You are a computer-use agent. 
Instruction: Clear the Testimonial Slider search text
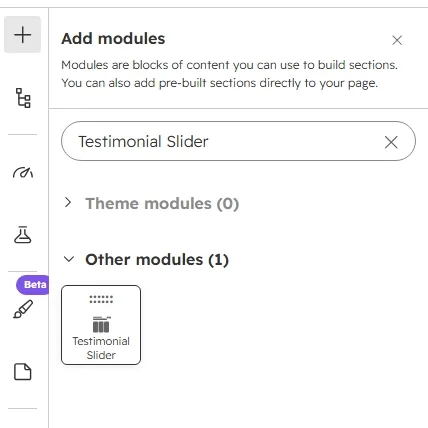pyautogui.click(x=391, y=142)
